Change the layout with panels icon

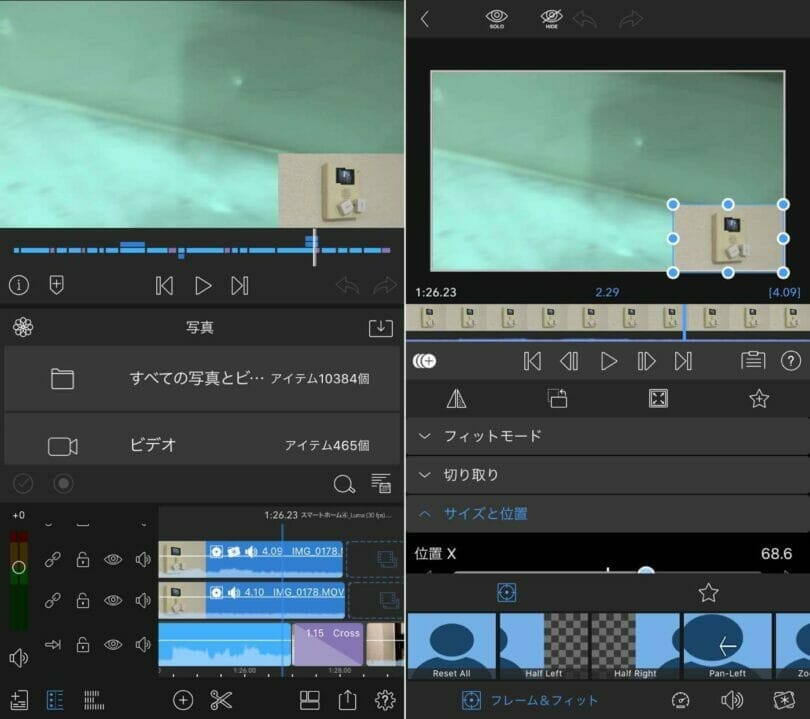(309, 700)
